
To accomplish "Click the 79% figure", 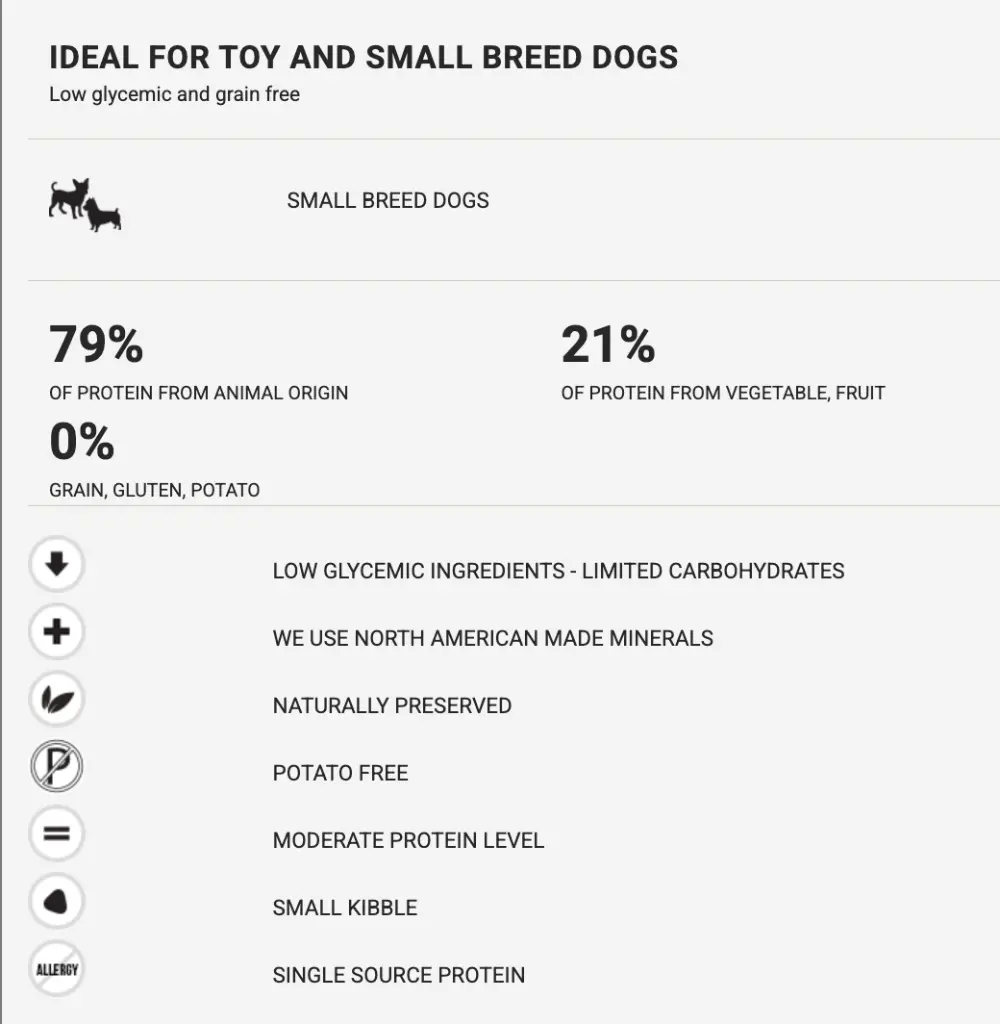I will point(96,344).
